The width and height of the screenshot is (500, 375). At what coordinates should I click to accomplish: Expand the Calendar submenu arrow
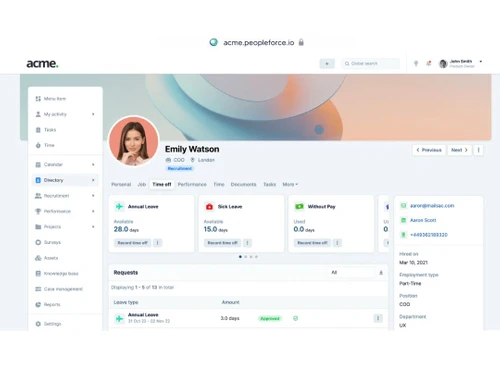(x=93, y=164)
